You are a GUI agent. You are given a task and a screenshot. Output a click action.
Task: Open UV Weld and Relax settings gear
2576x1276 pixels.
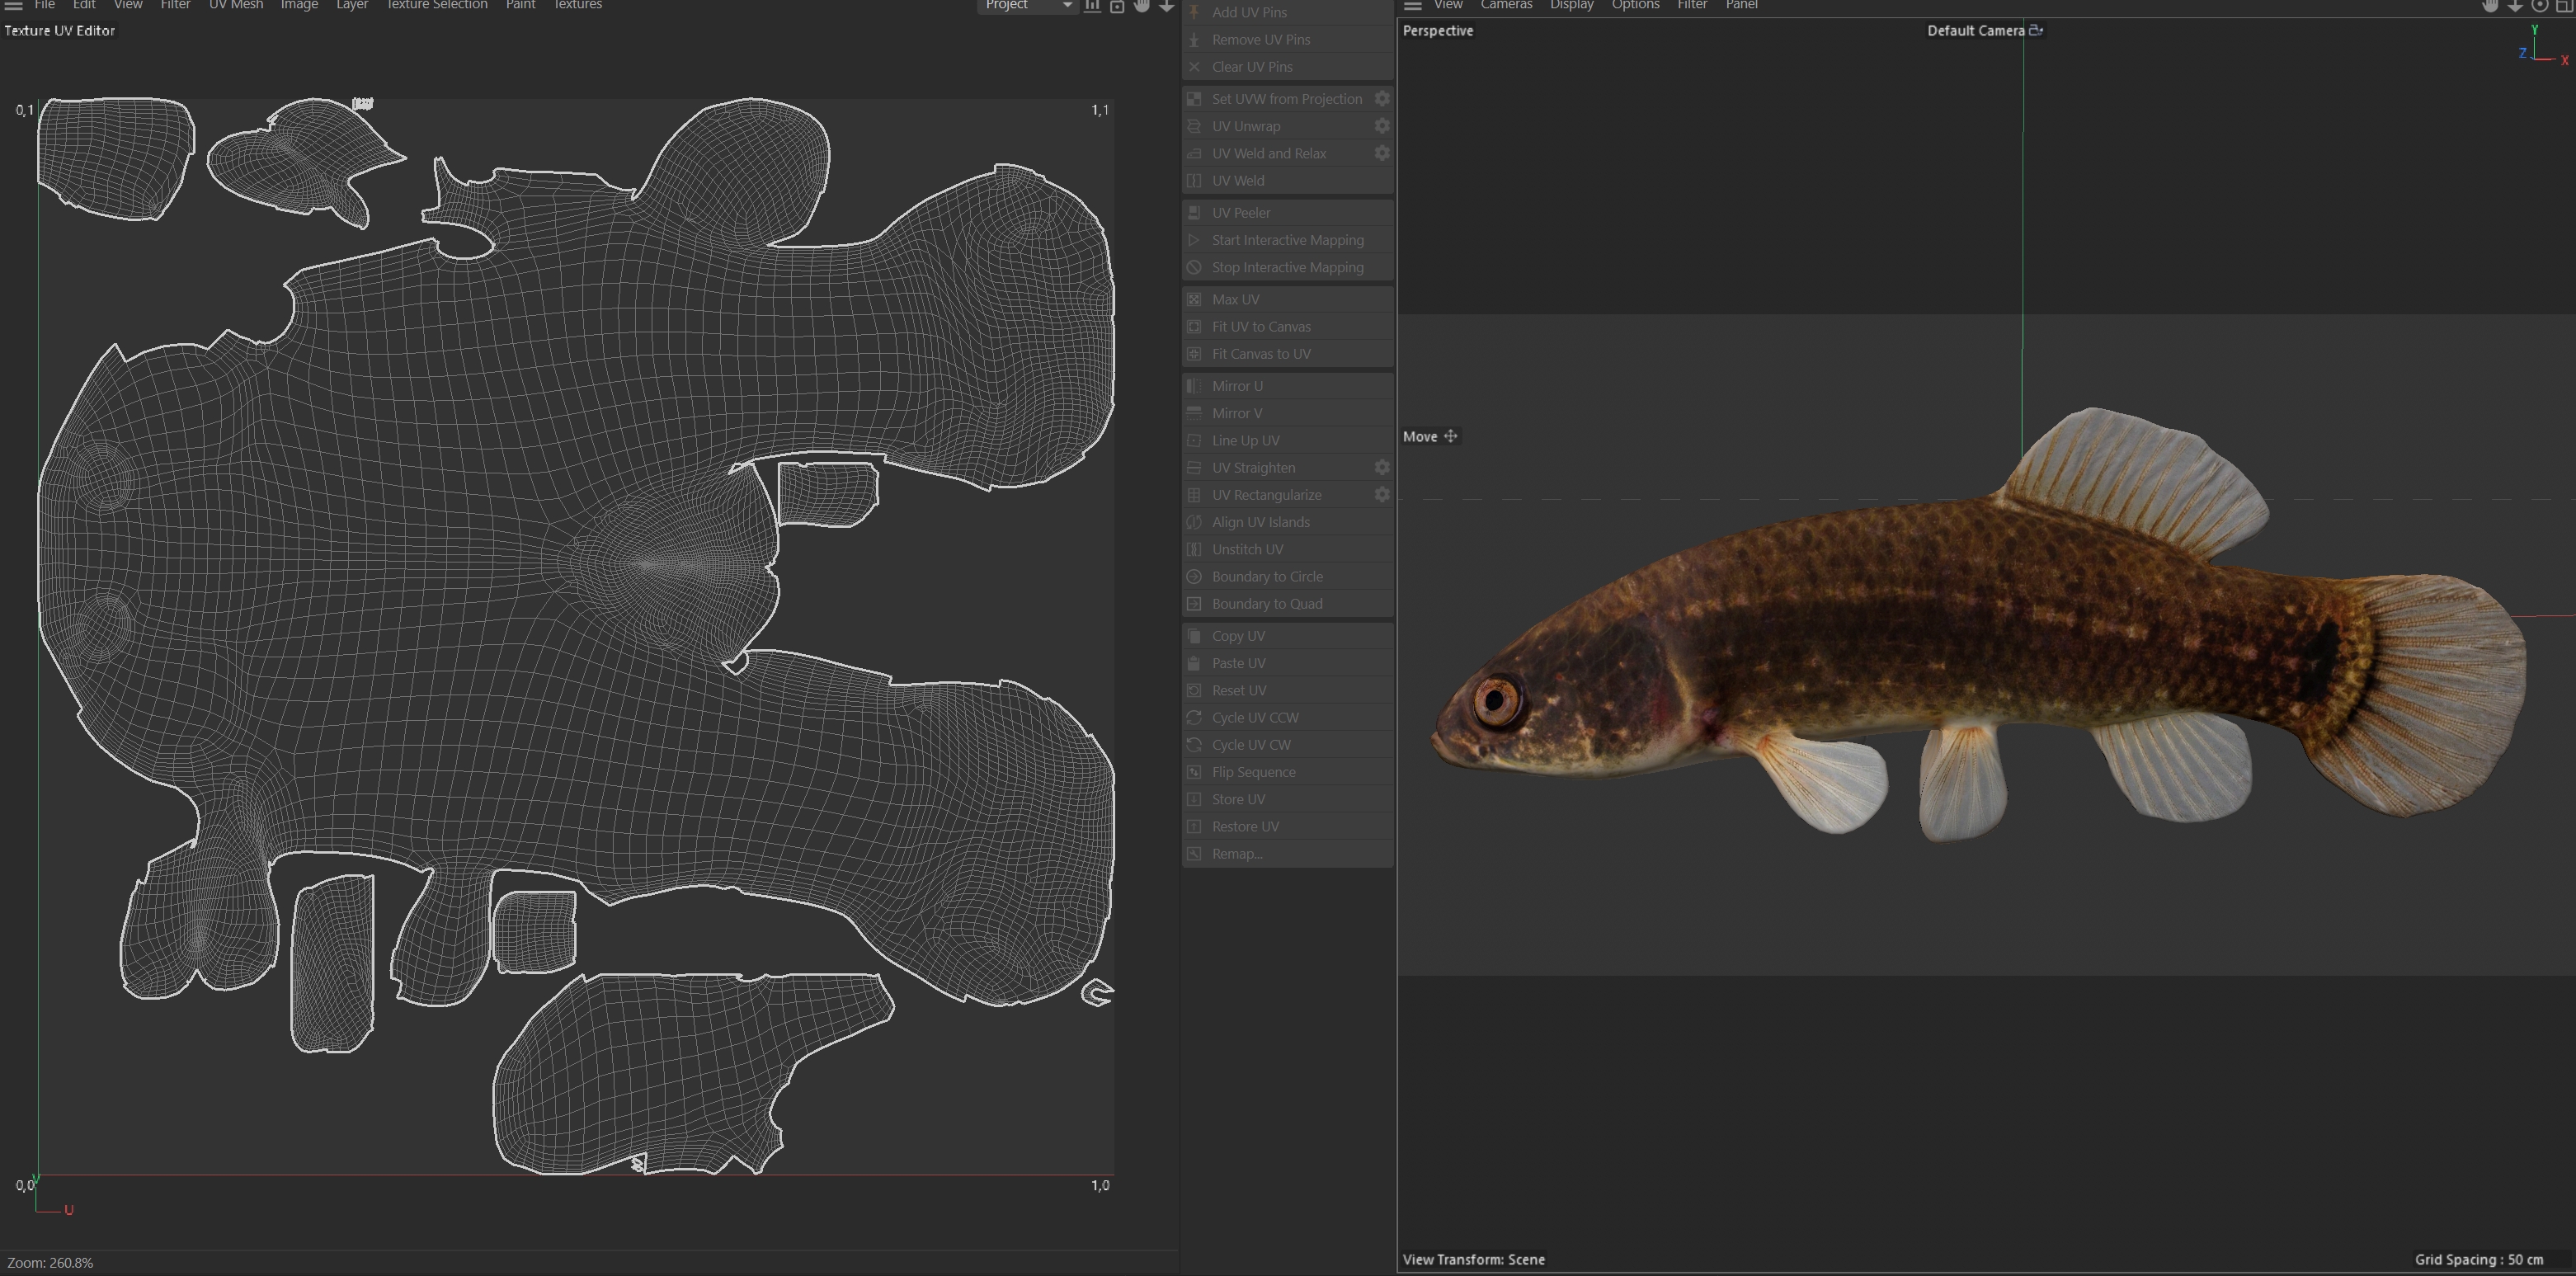point(1381,153)
